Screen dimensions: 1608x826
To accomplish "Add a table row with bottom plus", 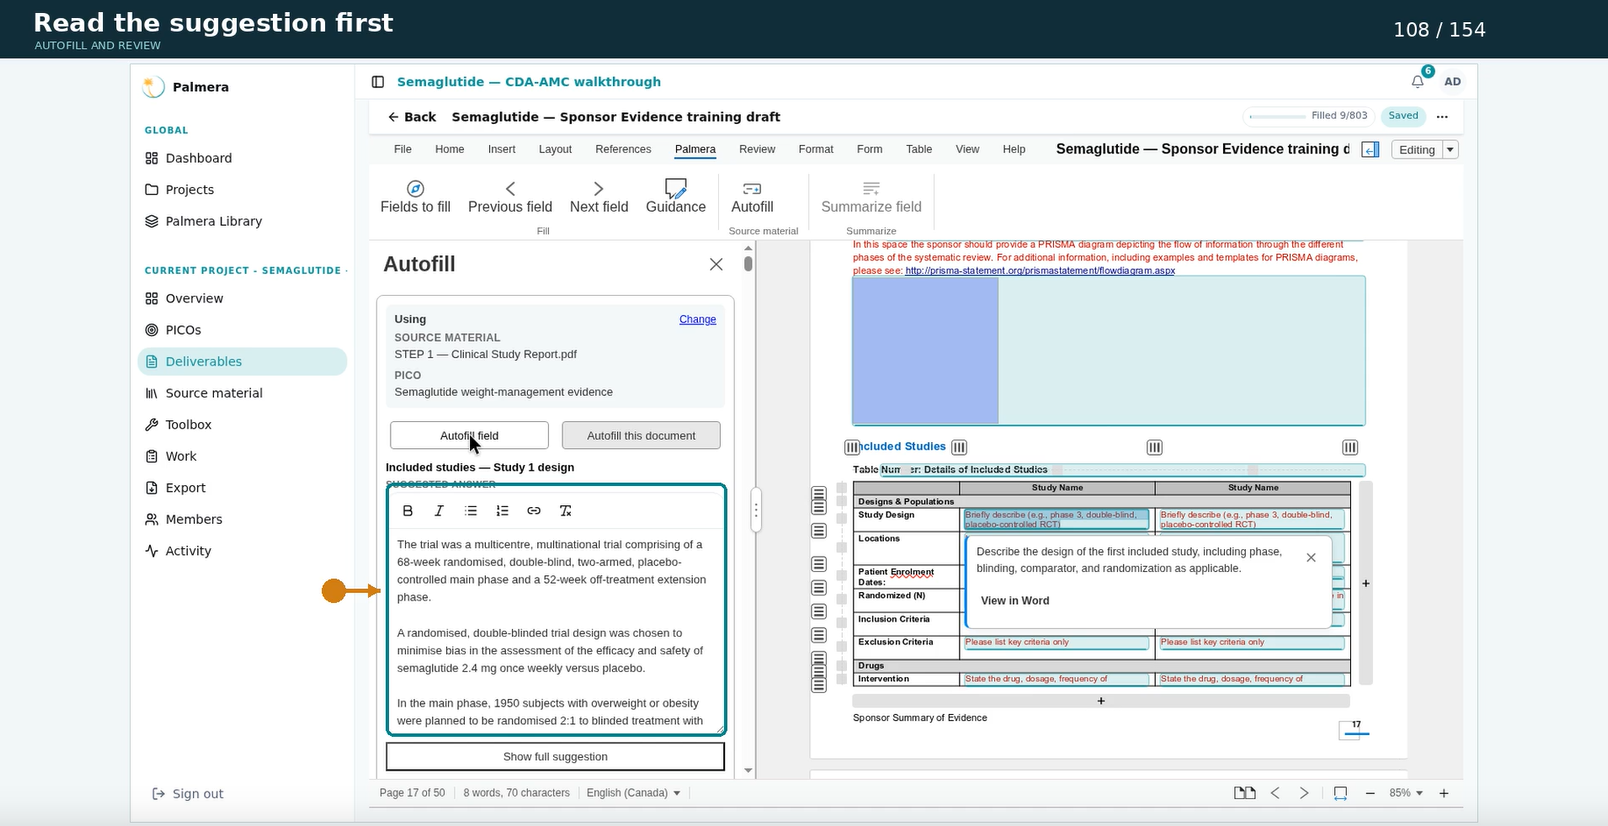I will click(x=1101, y=701).
